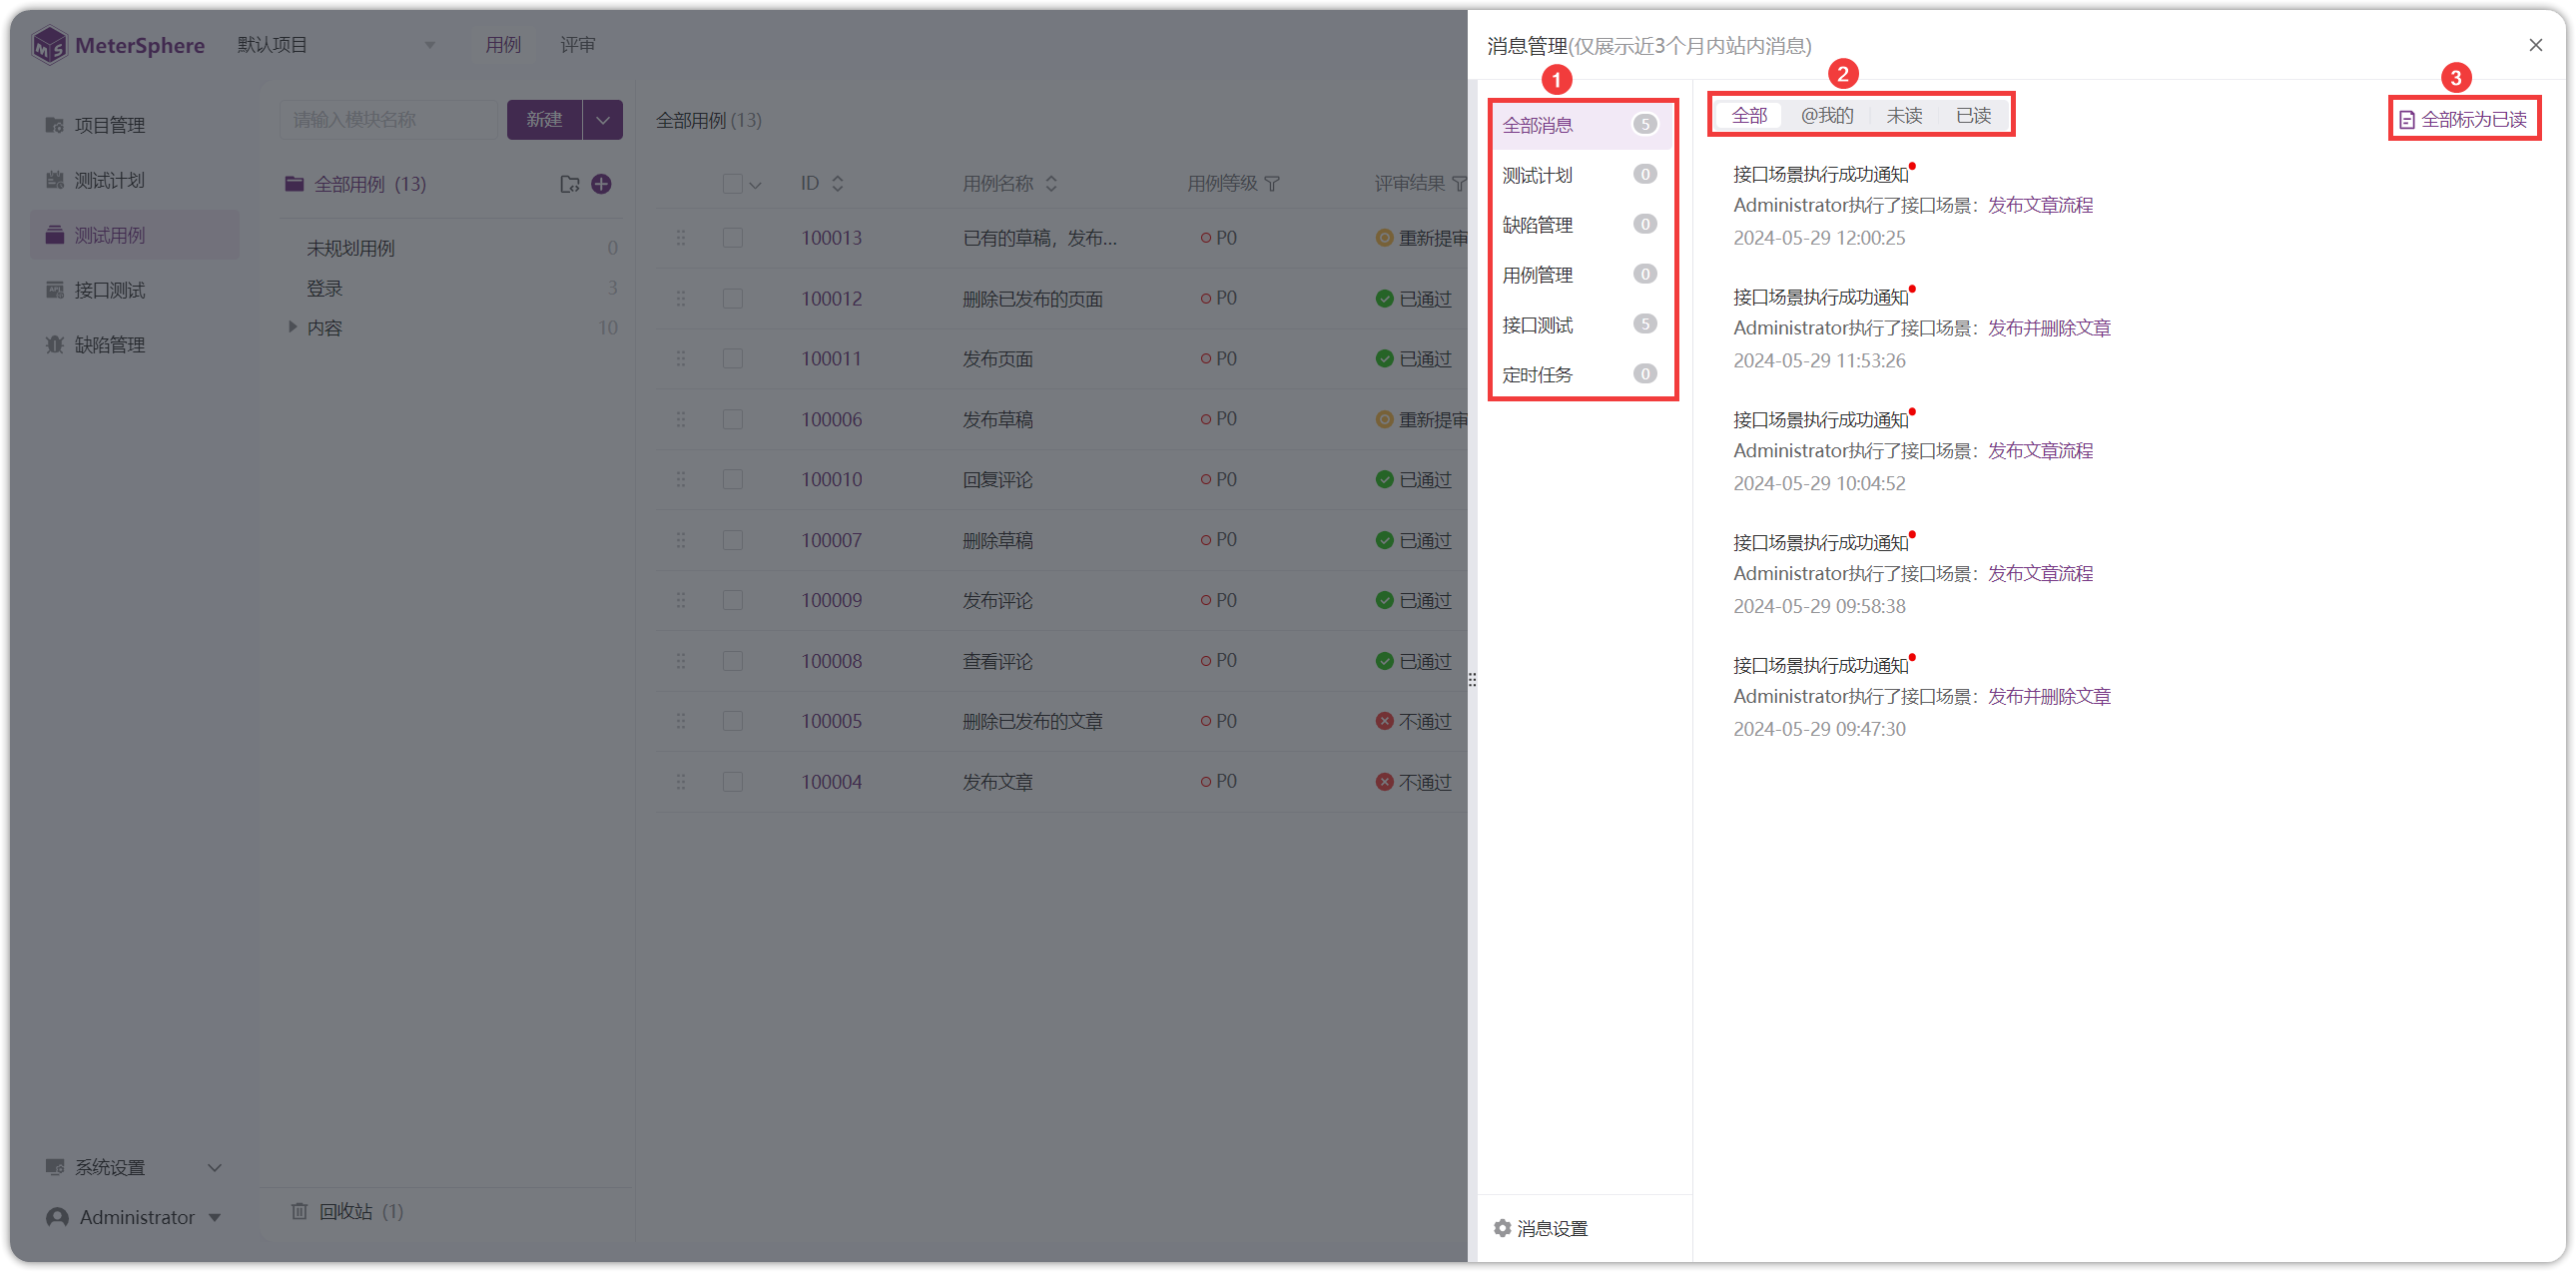Click the 请输入模块名称 search field
Viewport: 2576px width, 1272px height.
pos(388,120)
